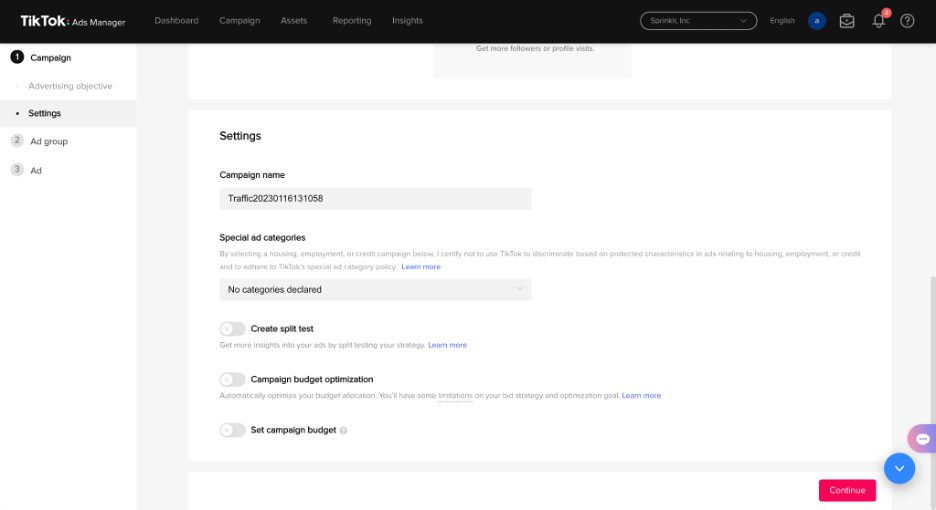The height and width of the screenshot is (510, 936).
Task: Open the Dashboard menu
Action: 177,20
